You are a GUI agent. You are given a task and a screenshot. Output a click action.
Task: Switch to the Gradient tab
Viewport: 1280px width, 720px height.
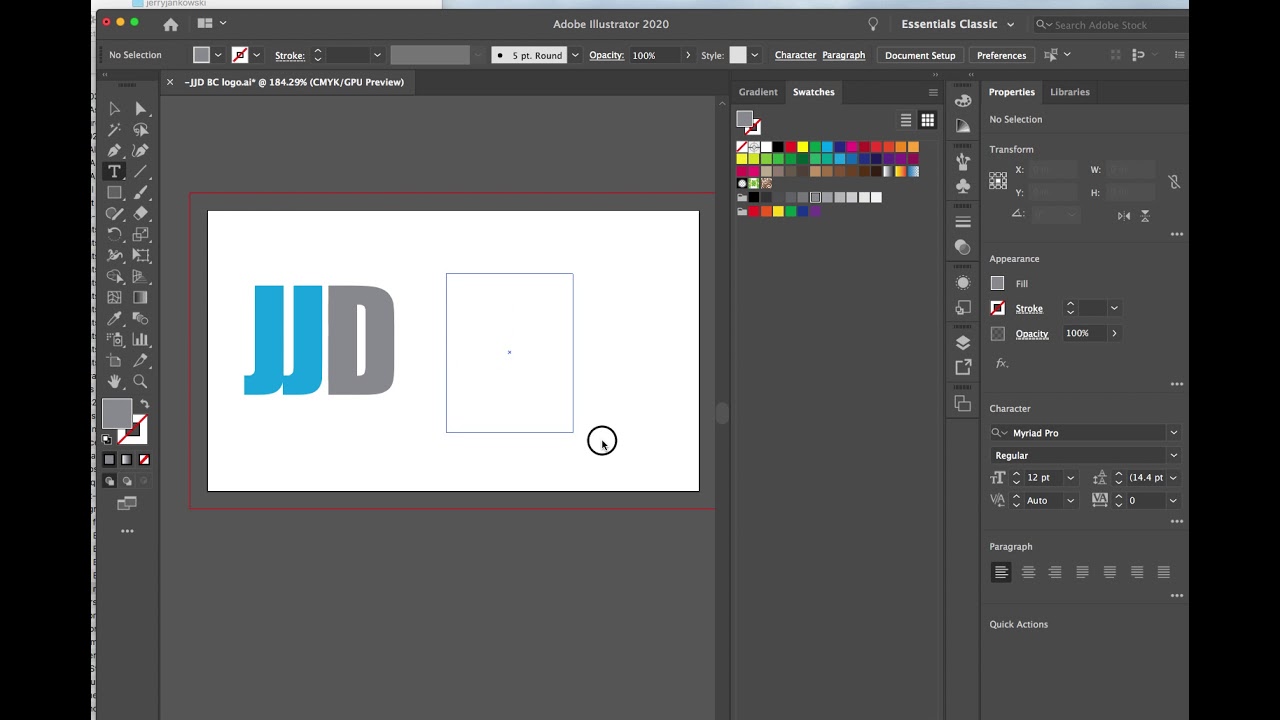tap(758, 92)
